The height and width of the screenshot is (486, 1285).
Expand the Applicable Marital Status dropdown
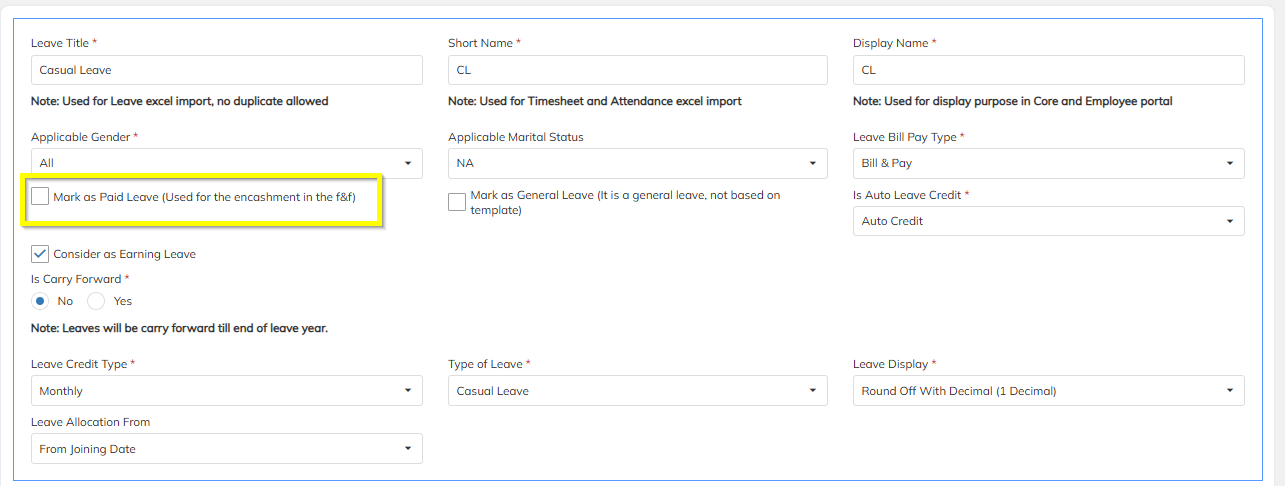pyautogui.click(x=637, y=163)
